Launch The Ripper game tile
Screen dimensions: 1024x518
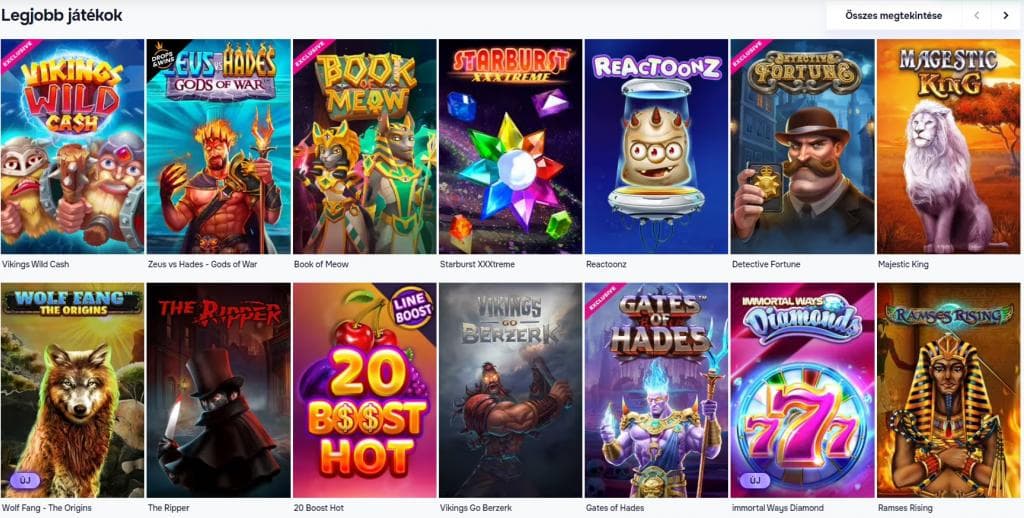tap(218, 391)
